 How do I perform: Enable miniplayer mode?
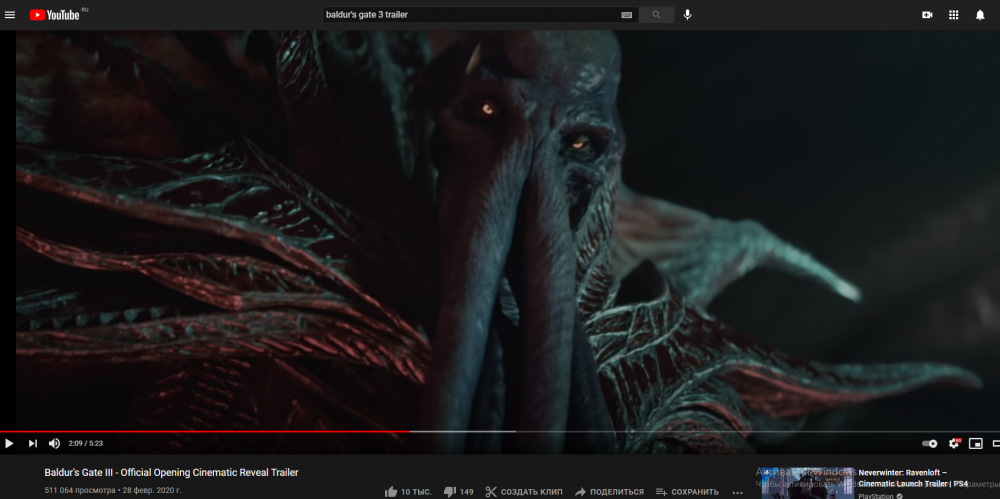click(x=976, y=443)
